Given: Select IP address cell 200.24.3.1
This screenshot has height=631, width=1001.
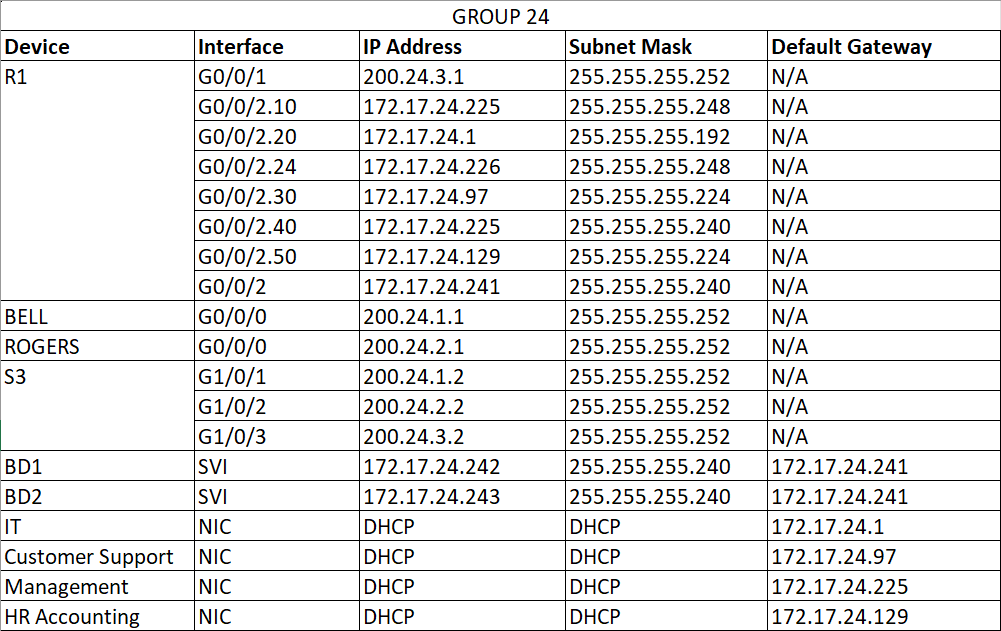Looking at the screenshot, I should coord(462,77).
